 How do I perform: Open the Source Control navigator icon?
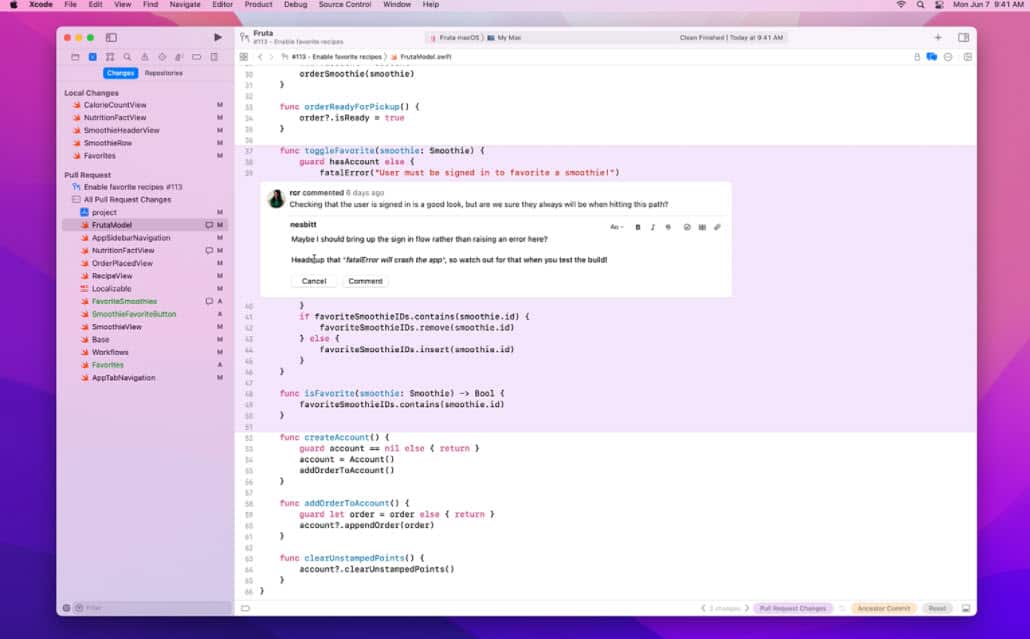(92, 57)
